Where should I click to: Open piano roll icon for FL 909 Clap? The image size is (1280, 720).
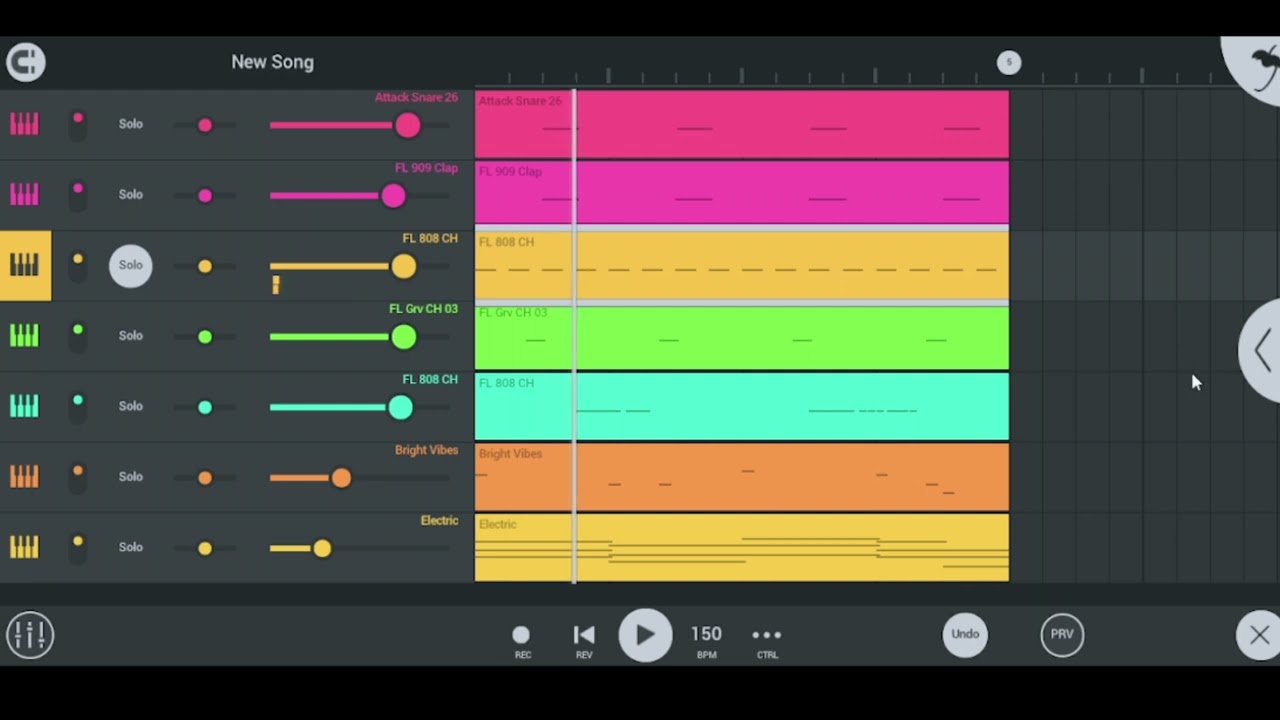pos(24,194)
